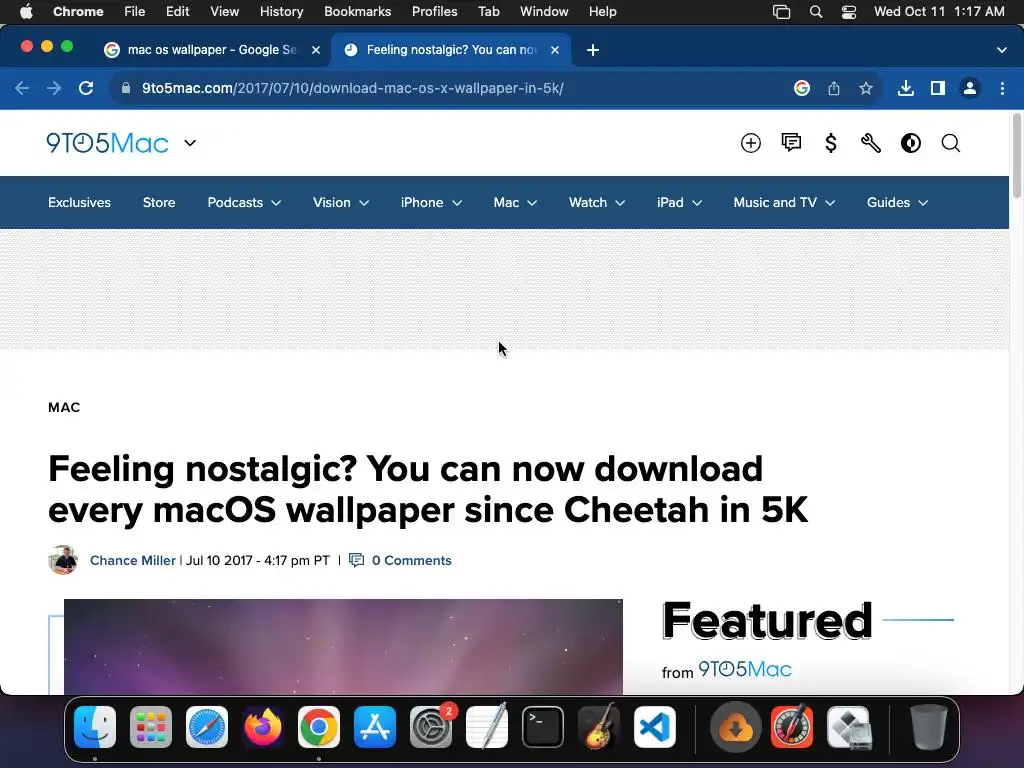Expand the Vision nav dropdown
Viewport: 1024px width, 768px height.
[341, 202]
